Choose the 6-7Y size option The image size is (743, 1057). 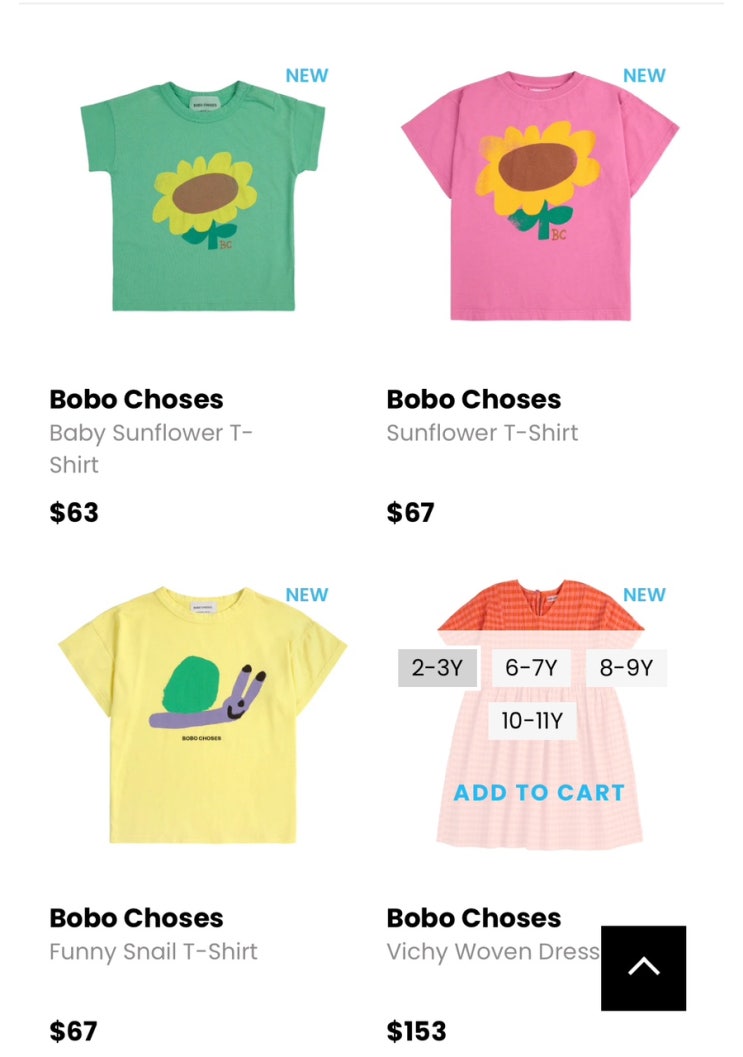531,668
